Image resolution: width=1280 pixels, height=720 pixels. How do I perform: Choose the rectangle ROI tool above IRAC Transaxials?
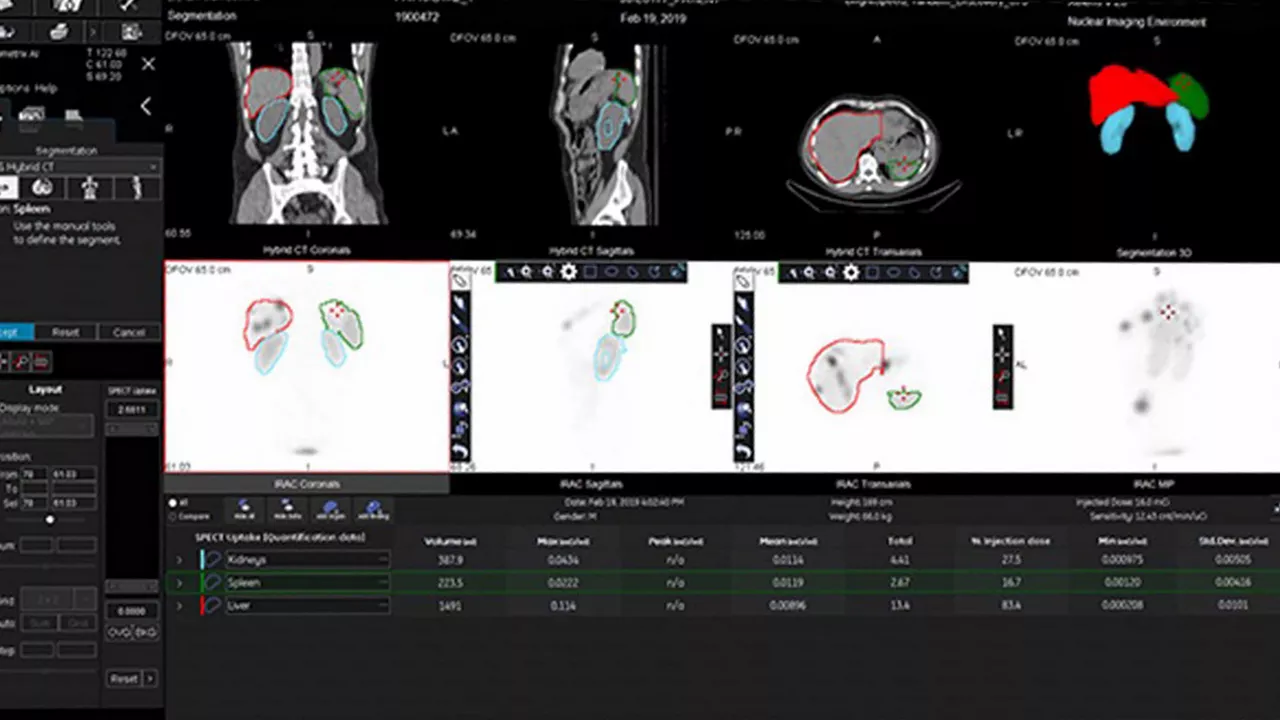point(873,272)
